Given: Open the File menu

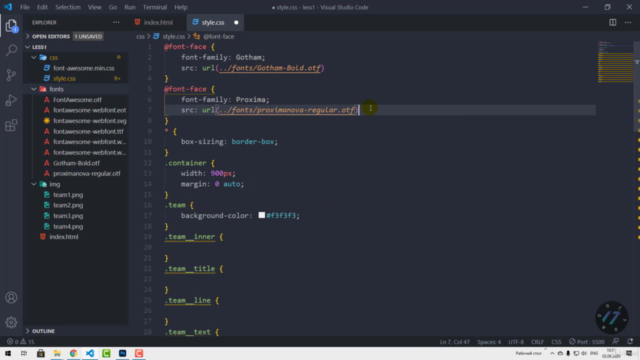Looking at the screenshot, I should click(24, 7).
